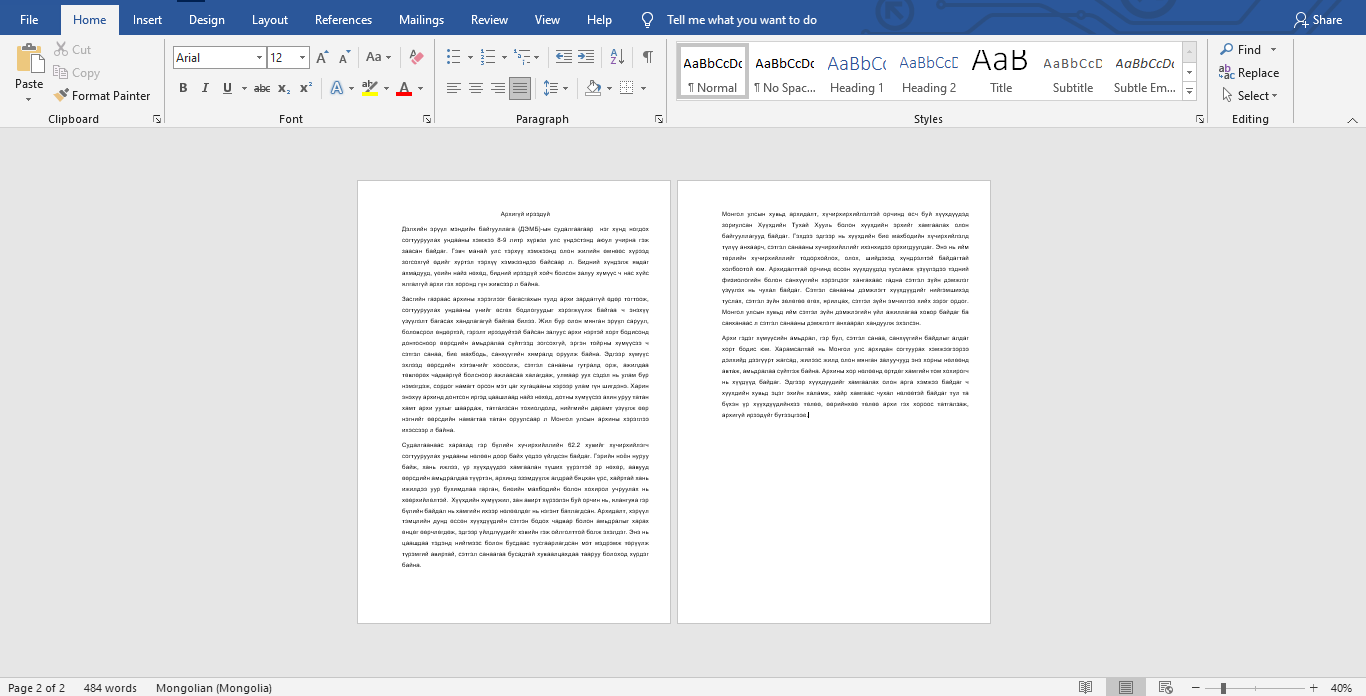The width and height of the screenshot is (1366, 696).
Task: Increase paragraph indent
Action: tap(587, 58)
